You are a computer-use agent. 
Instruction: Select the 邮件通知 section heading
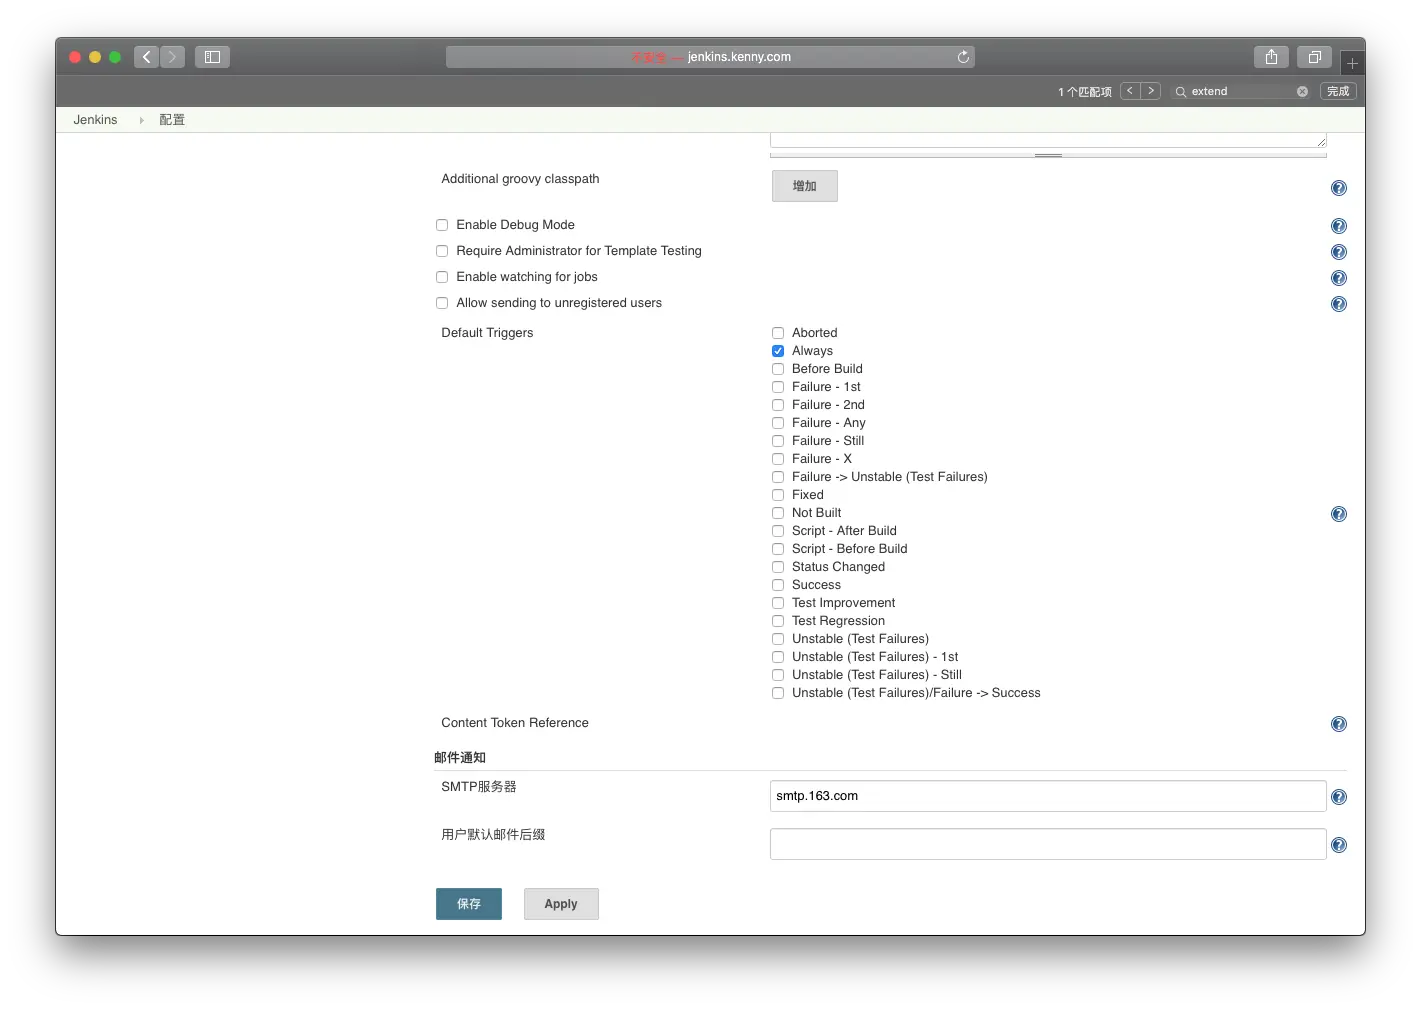pyautogui.click(x=460, y=758)
